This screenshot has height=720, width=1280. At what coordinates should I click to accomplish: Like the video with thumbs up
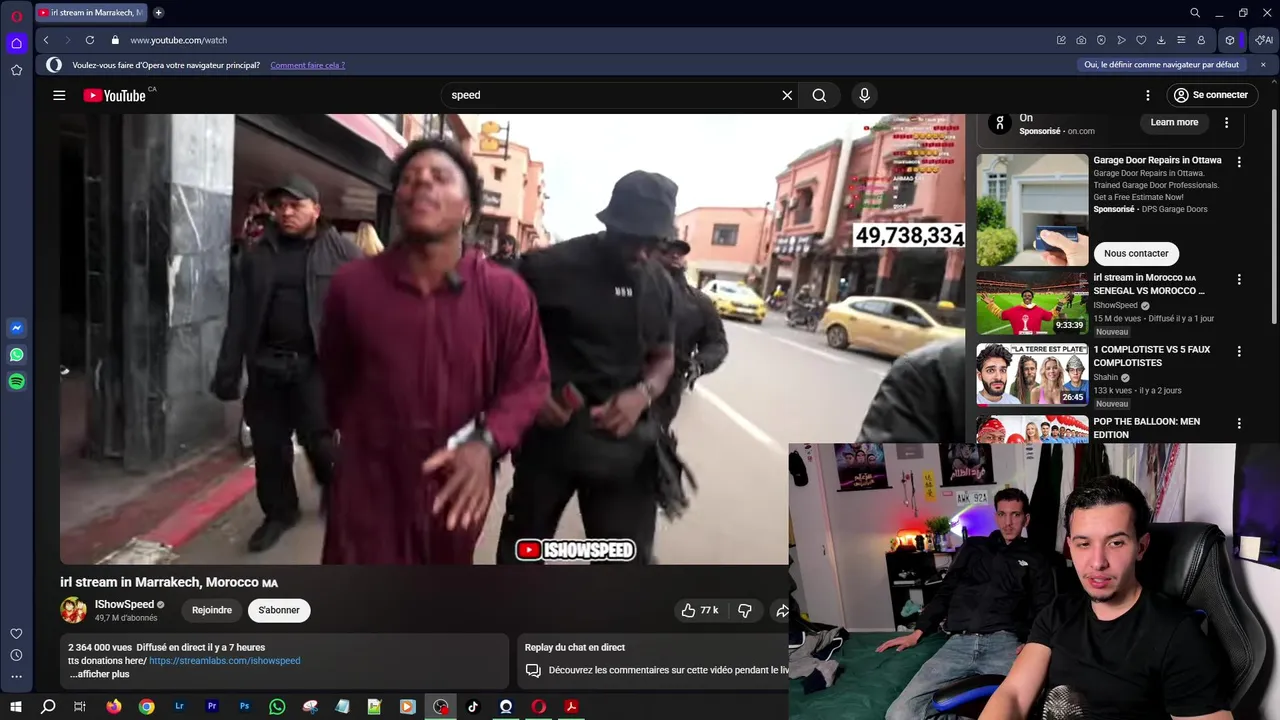coord(700,610)
